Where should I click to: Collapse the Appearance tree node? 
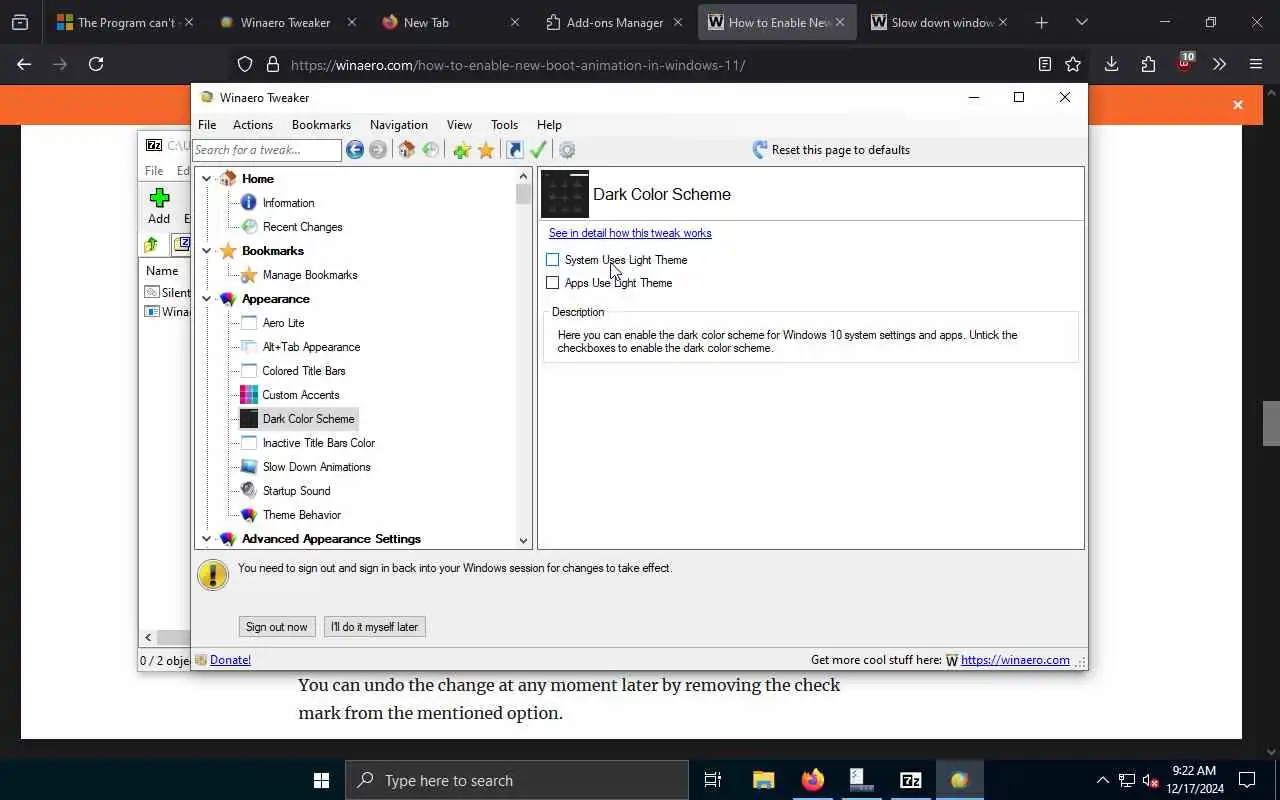tap(207, 299)
